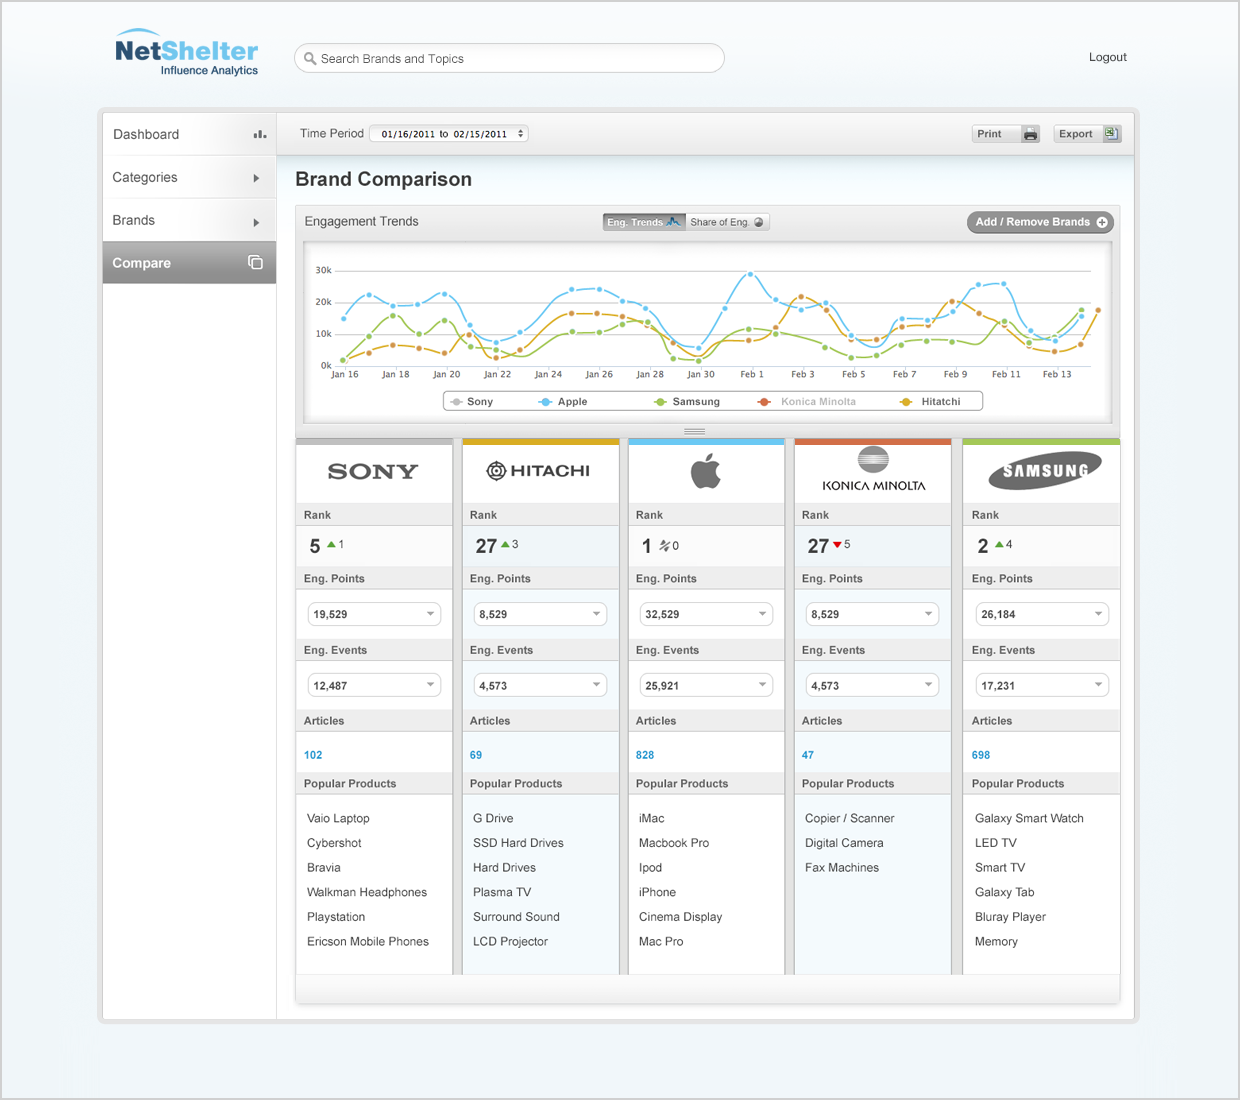1240x1100 pixels.
Task: Click the Export button
Action: [x=1087, y=134]
